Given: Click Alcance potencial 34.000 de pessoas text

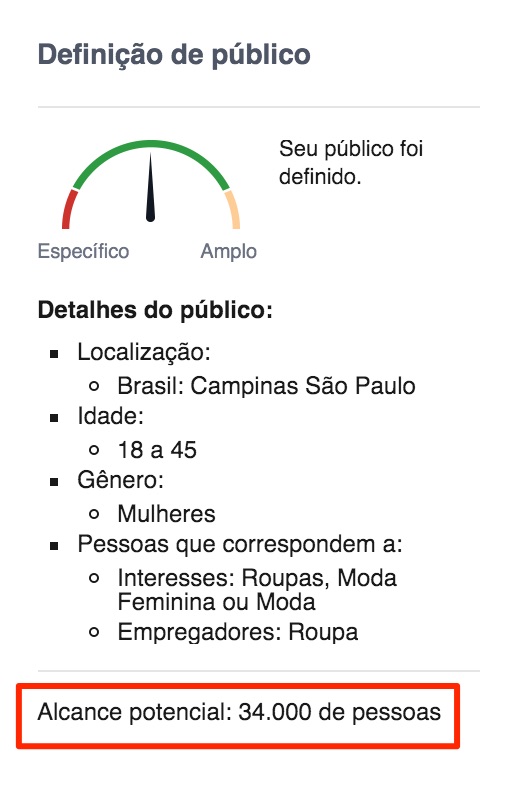Looking at the screenshot, I should tap(239, 712).
